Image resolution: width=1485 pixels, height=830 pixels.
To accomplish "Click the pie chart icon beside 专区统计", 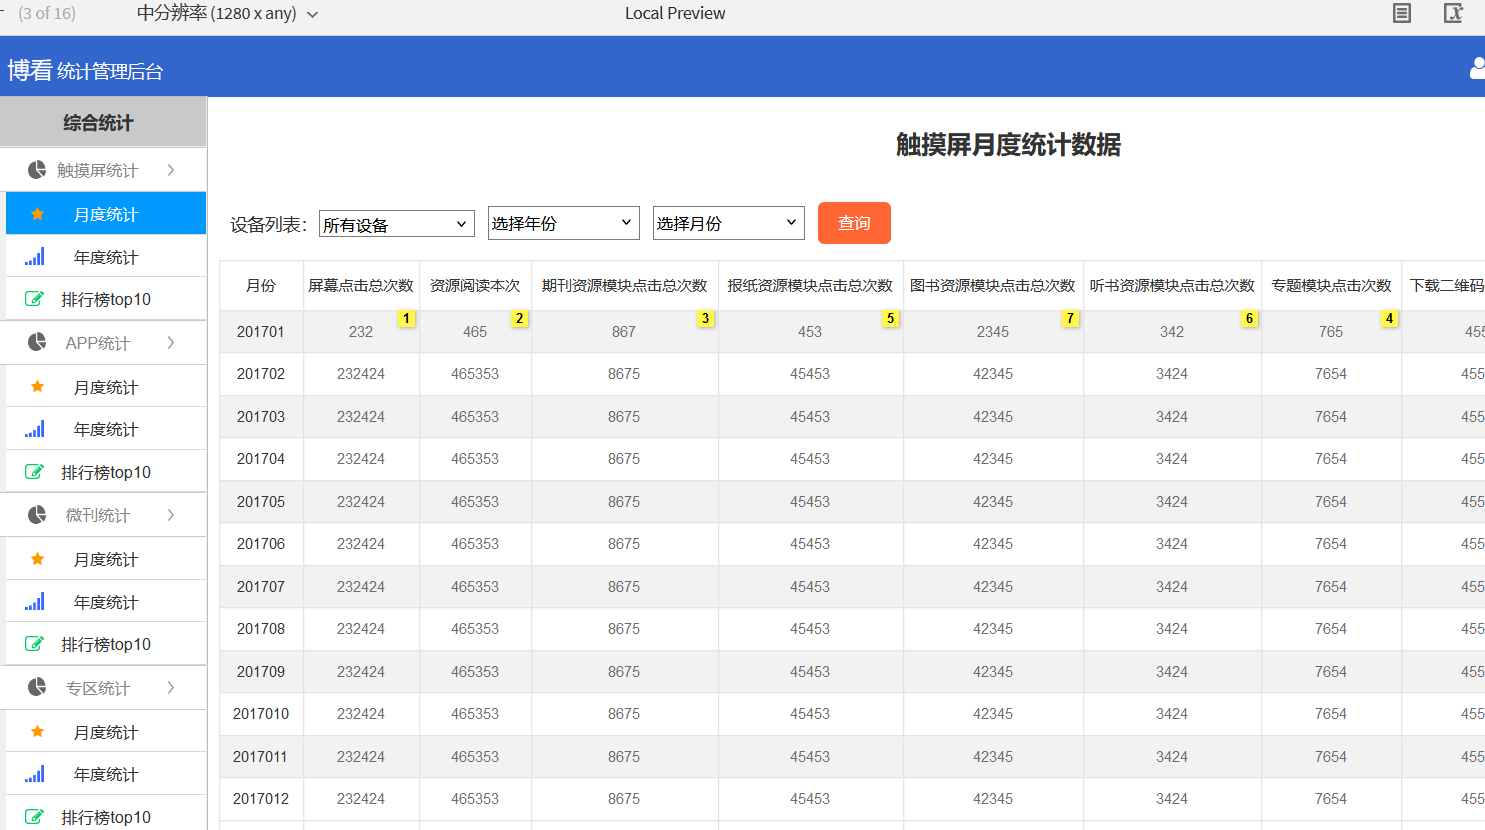I will [x=37, y=687].
